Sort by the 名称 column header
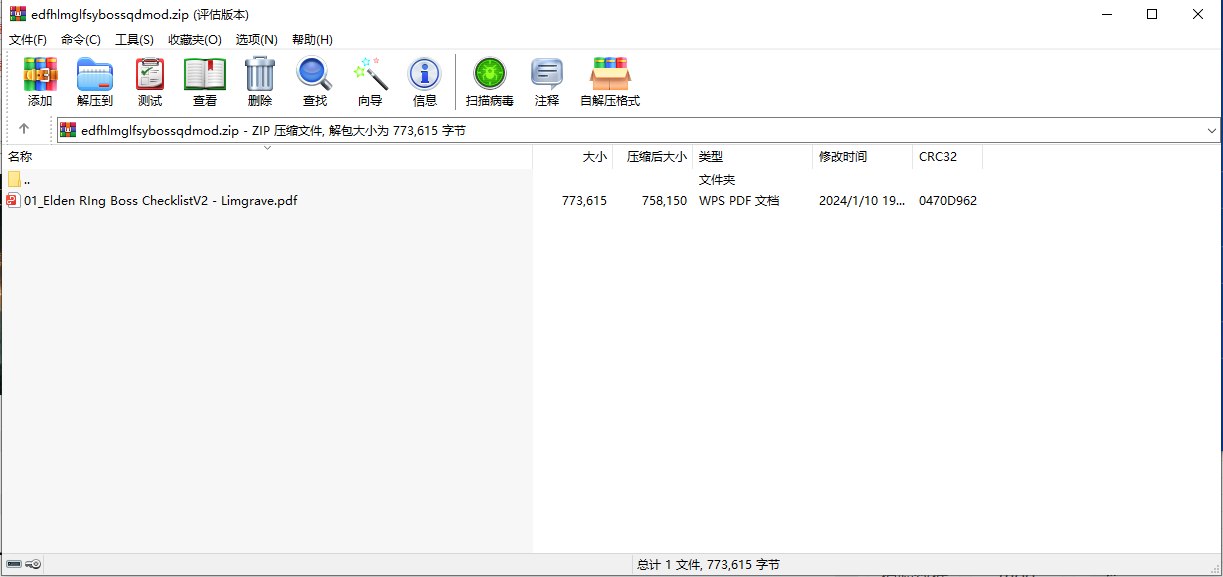This screenshot has width=1223, height=577. [x=266, y=157]
